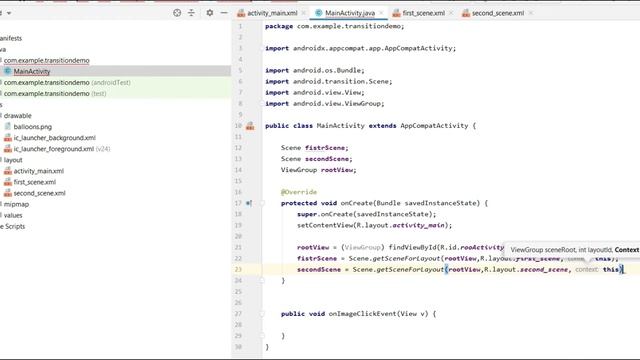Click onImageClickEvent method name

click(362, 313)
